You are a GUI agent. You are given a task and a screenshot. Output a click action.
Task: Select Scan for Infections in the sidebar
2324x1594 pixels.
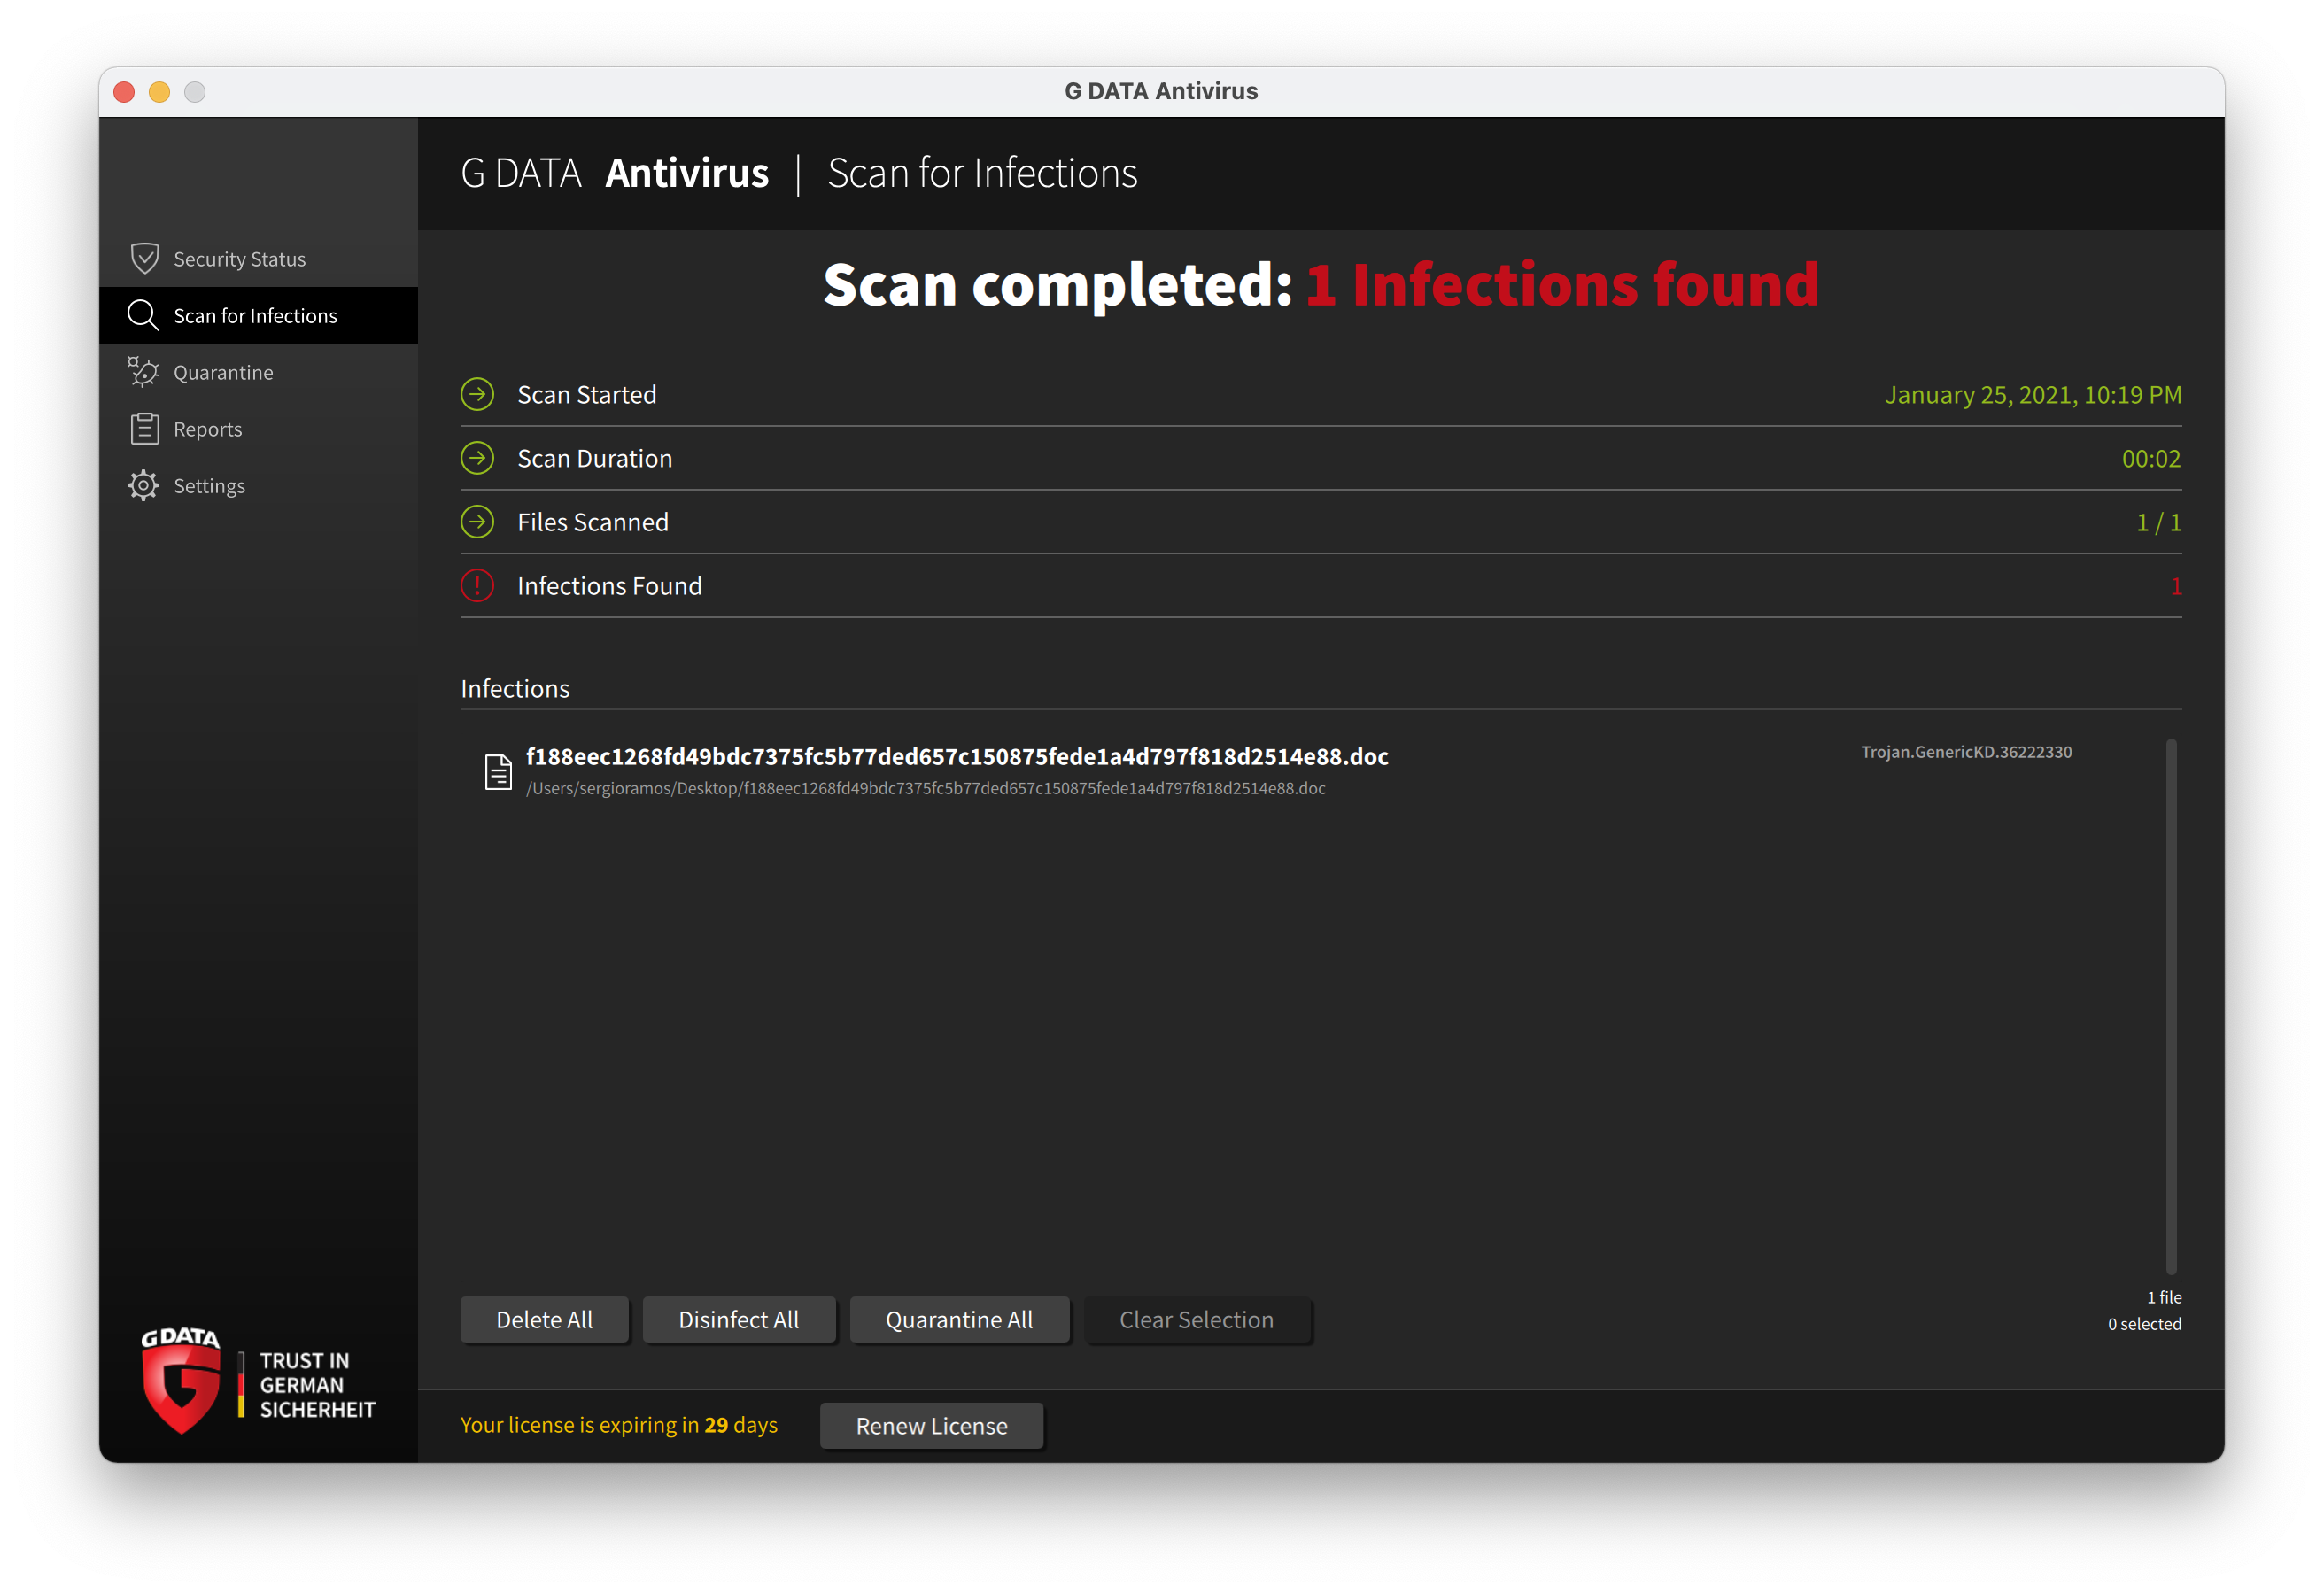pyautogui.click(x=258, y=315)
